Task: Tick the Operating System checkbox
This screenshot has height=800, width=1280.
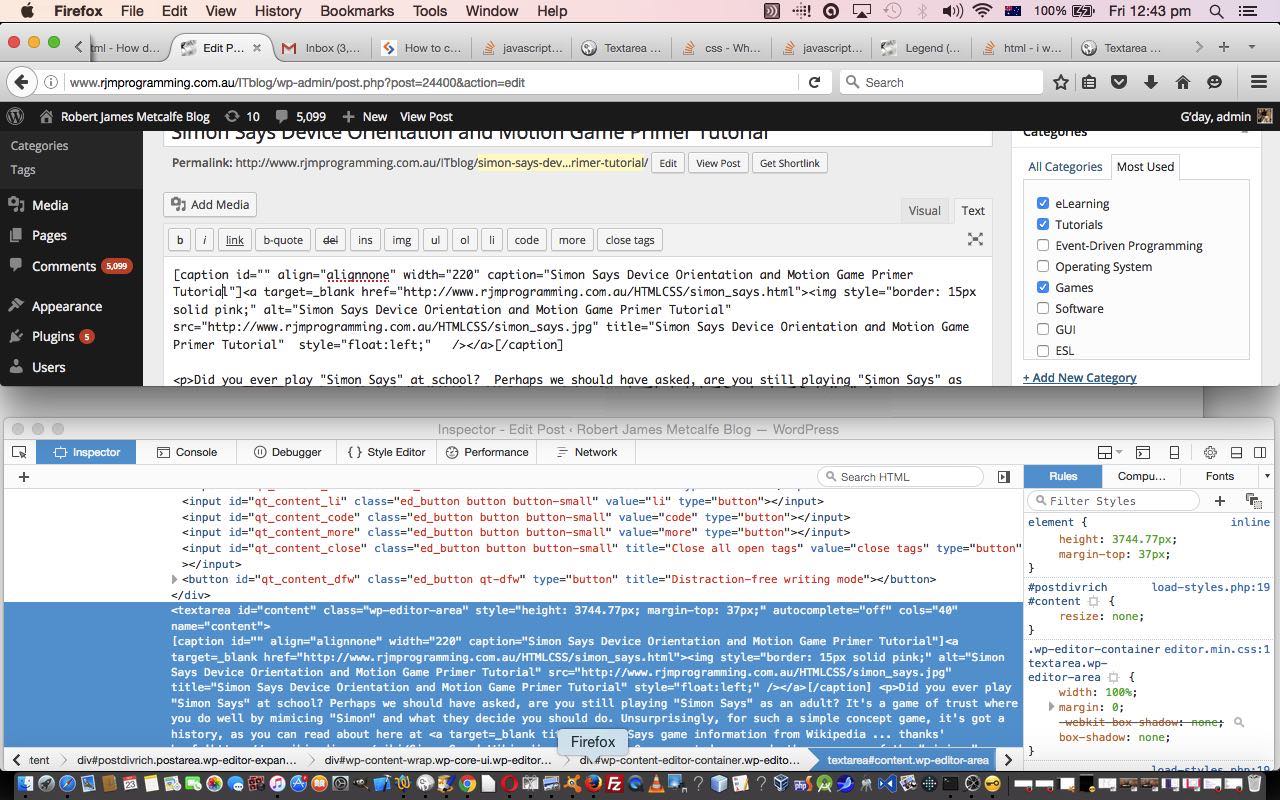Action: coord(1043,266)
